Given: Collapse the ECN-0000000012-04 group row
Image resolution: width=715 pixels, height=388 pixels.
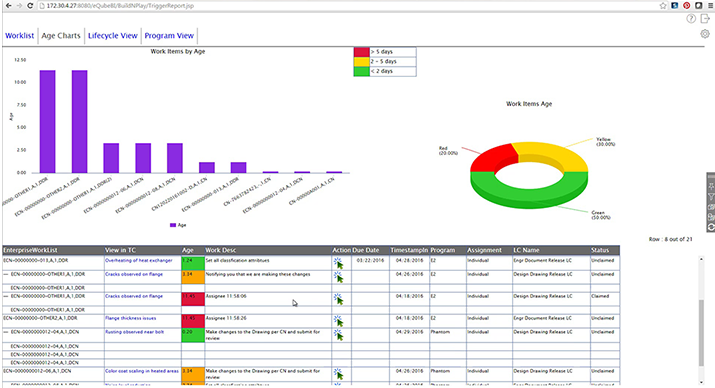Looking at the screenshot, I should tap(5, 332).
